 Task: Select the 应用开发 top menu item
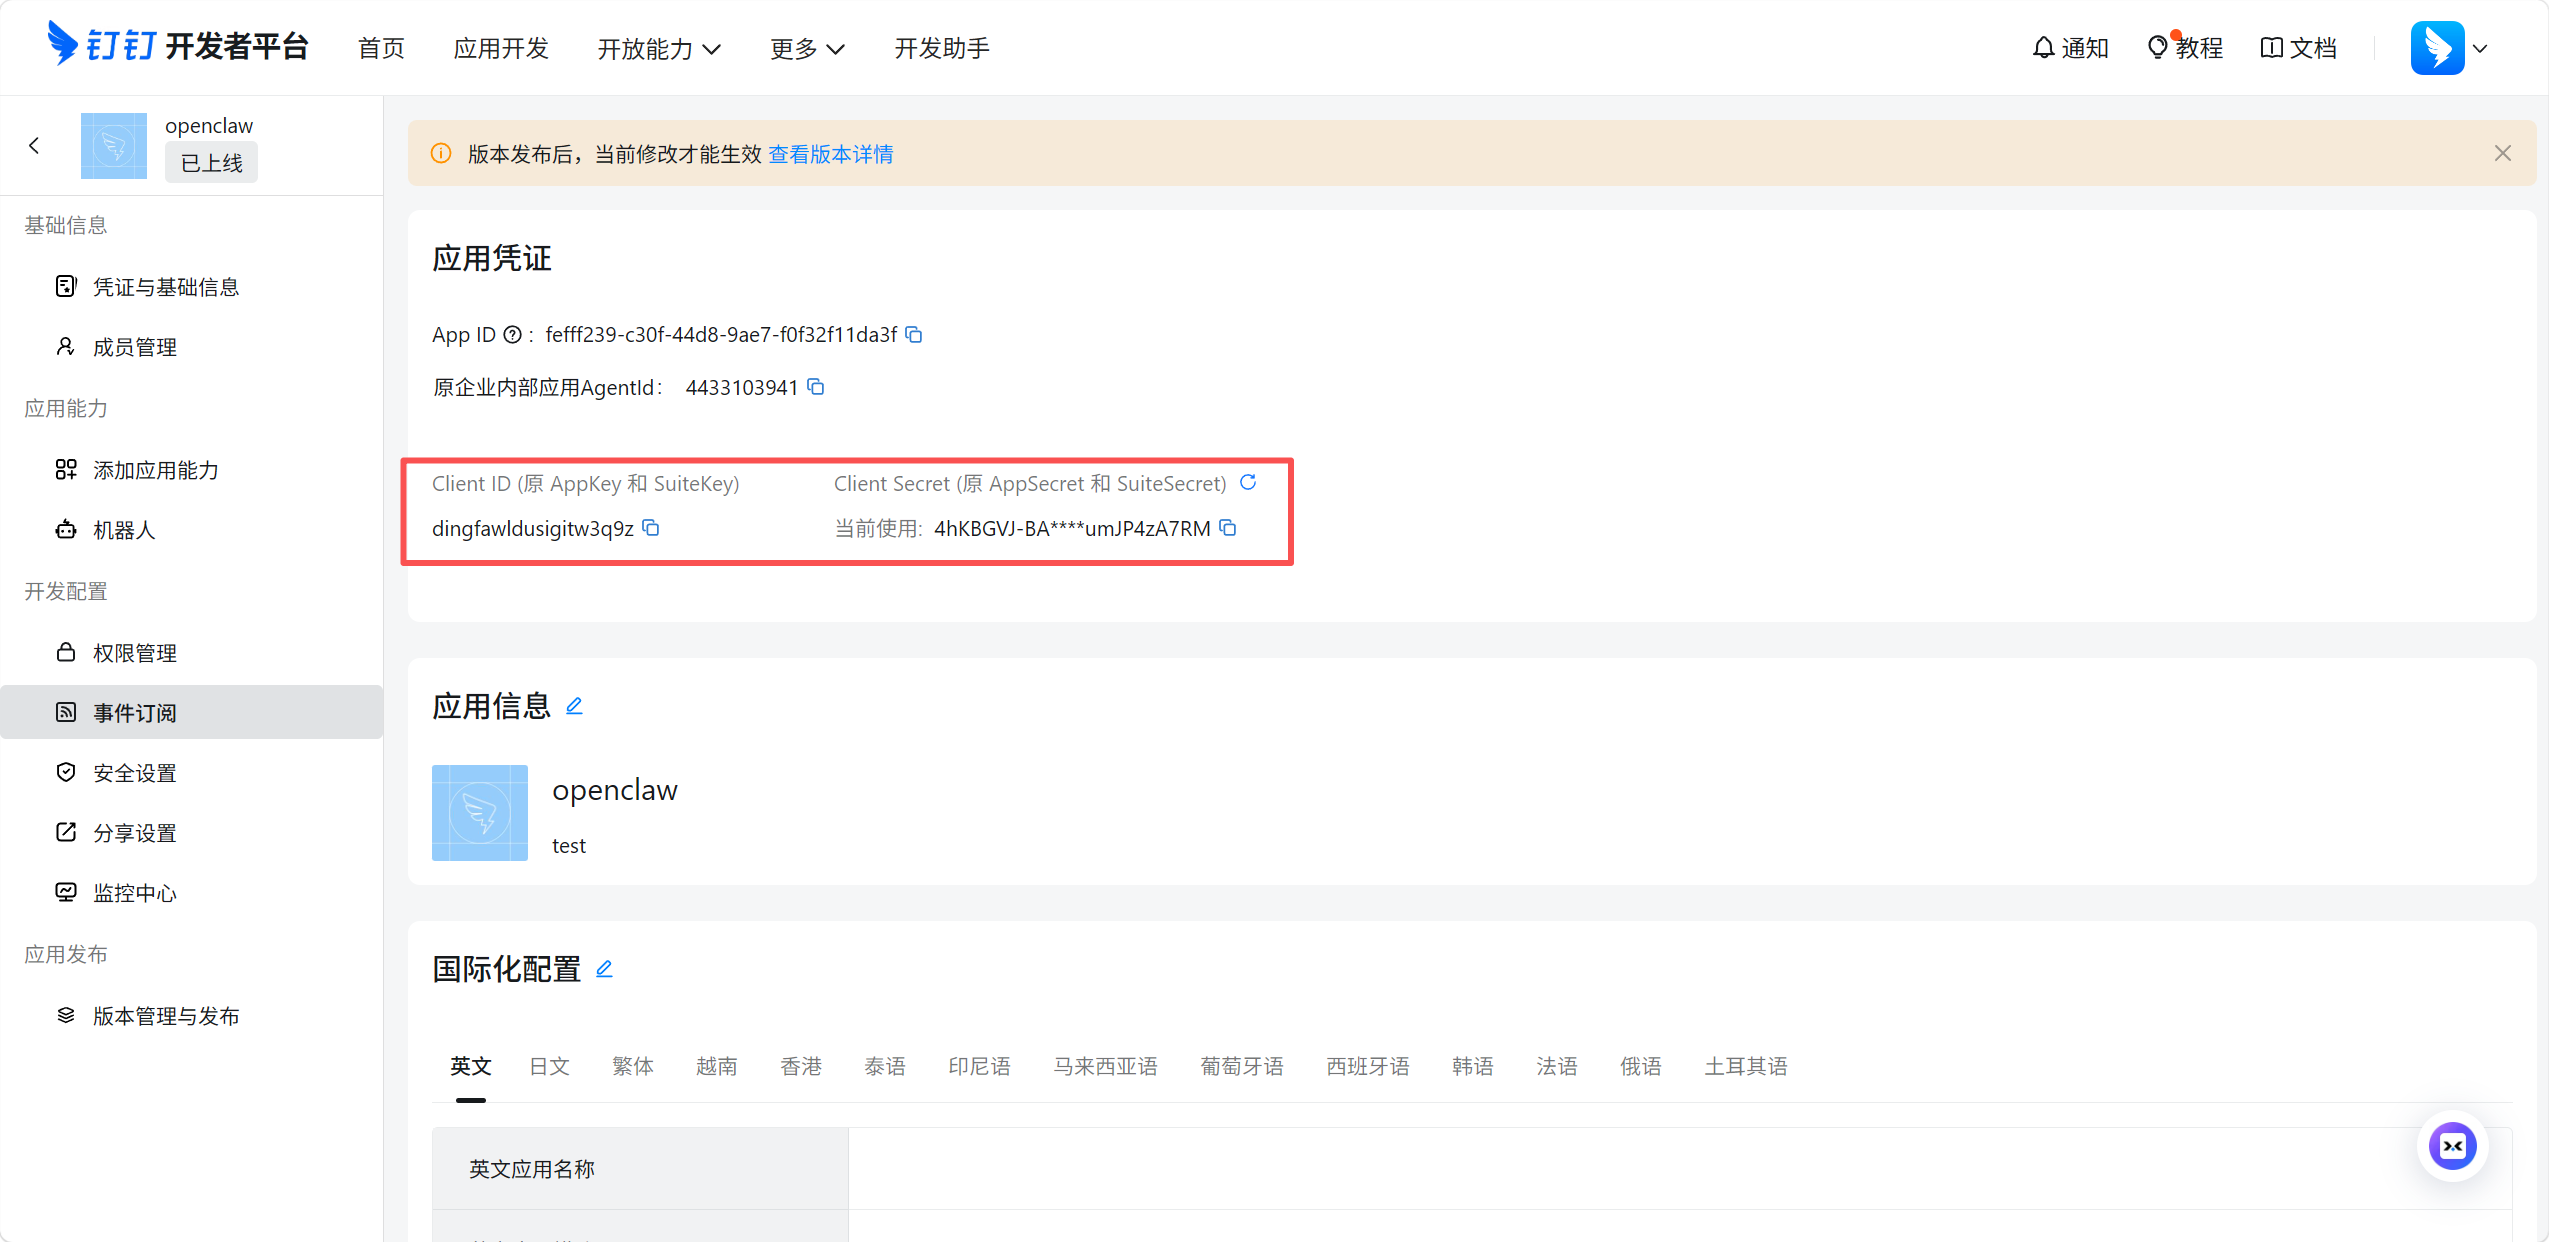click(501, 48)
